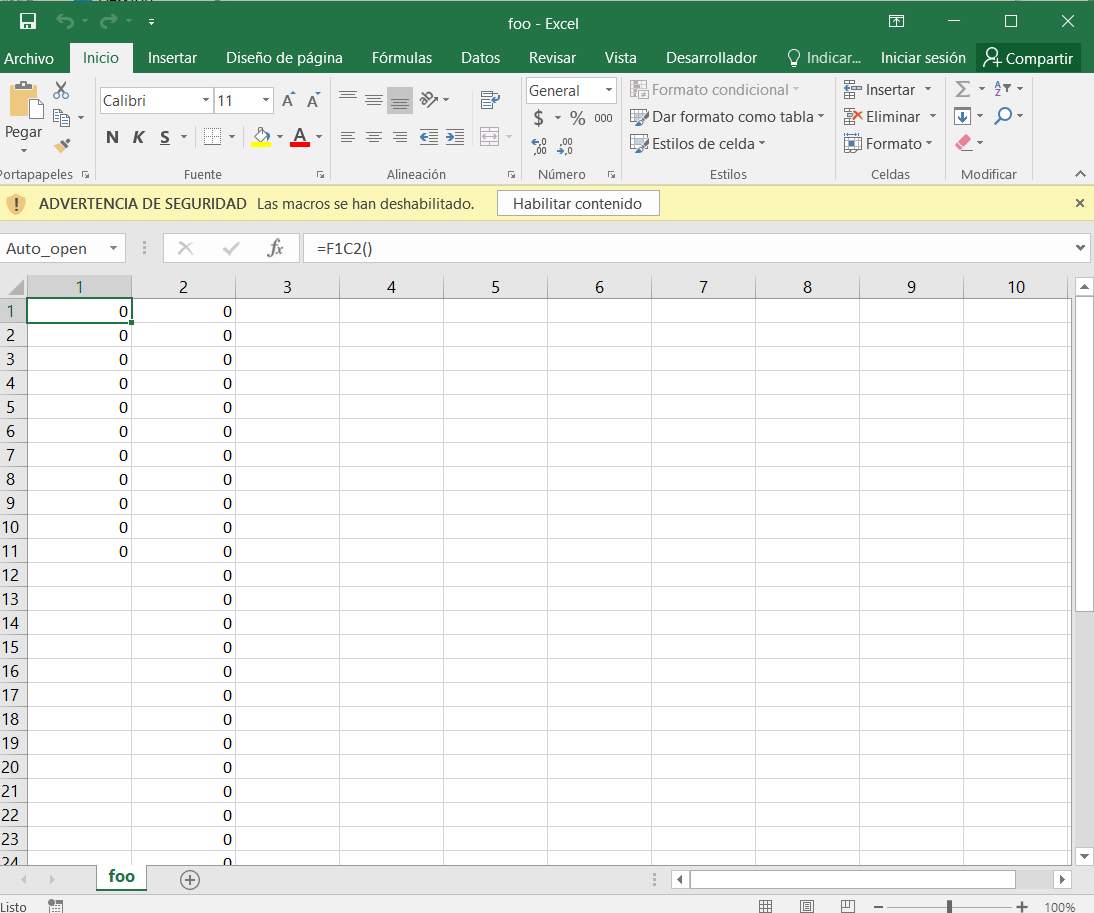Image resolution: width=1094 pixels, height=913 pixels.
Task: Toggle center horizontal alignment
Action: (373, 137)
